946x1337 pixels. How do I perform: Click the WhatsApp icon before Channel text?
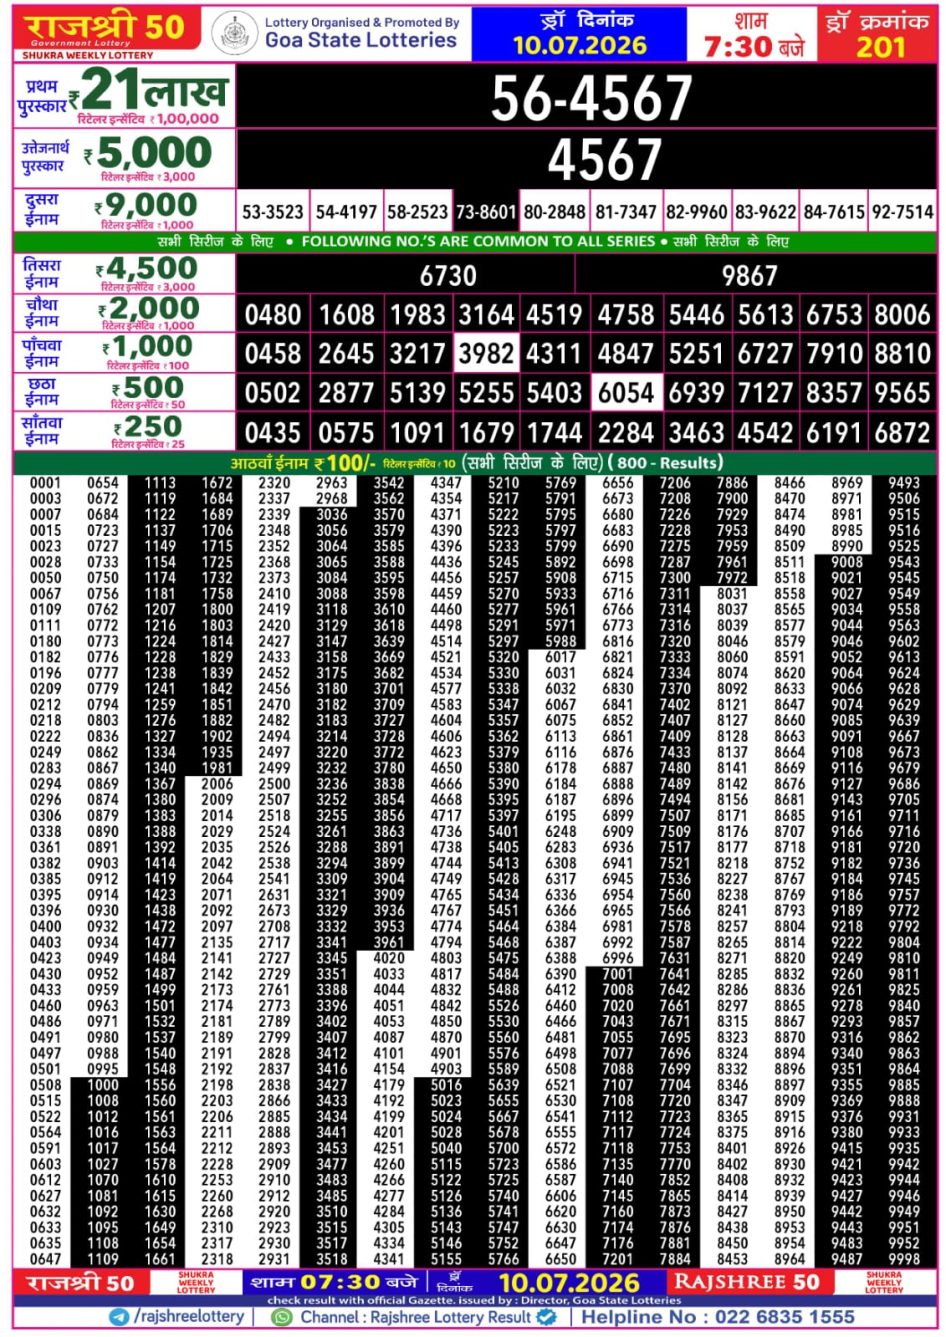[284, 1318]
